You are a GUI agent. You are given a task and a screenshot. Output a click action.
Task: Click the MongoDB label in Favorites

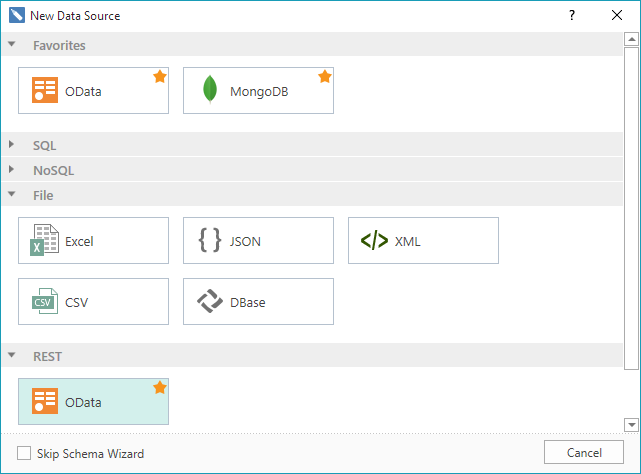(259, 92)
